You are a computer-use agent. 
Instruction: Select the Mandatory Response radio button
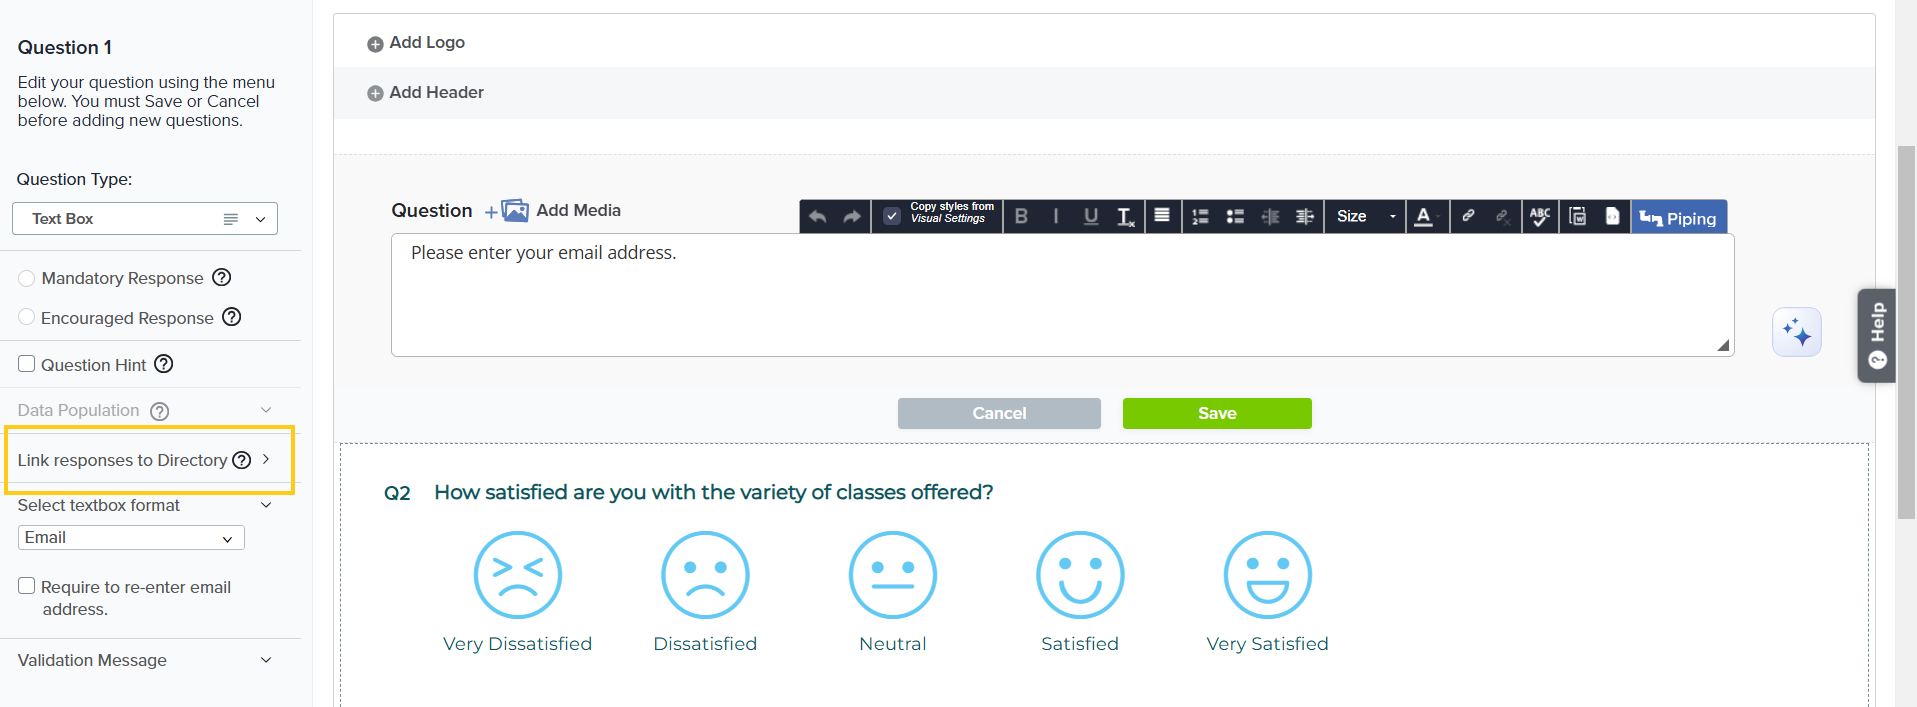(x=27, y=278)
